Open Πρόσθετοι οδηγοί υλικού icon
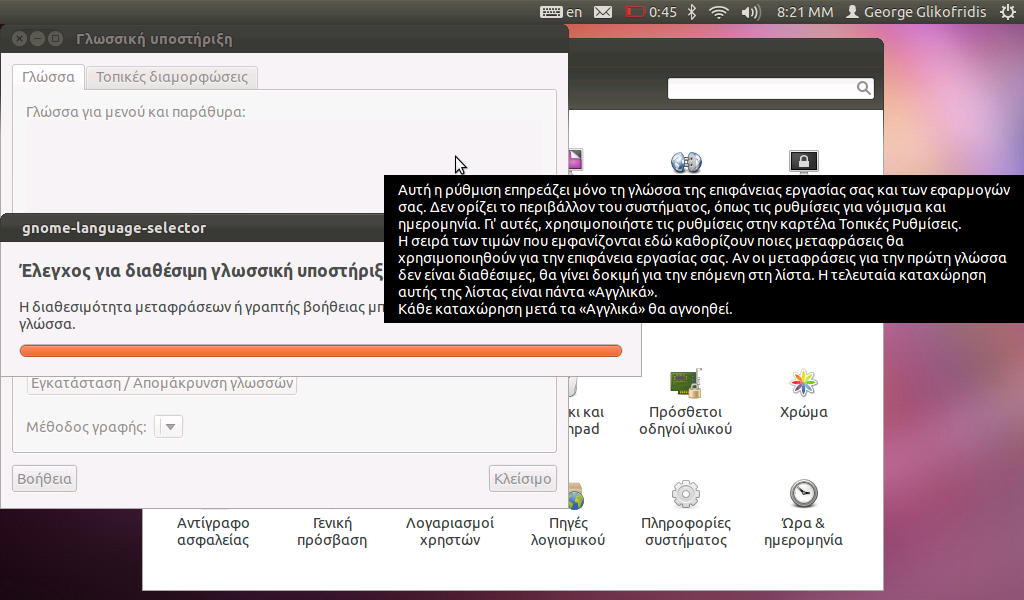The width and height of the screenshot is (1024, 600). click(x=686, y=403)
